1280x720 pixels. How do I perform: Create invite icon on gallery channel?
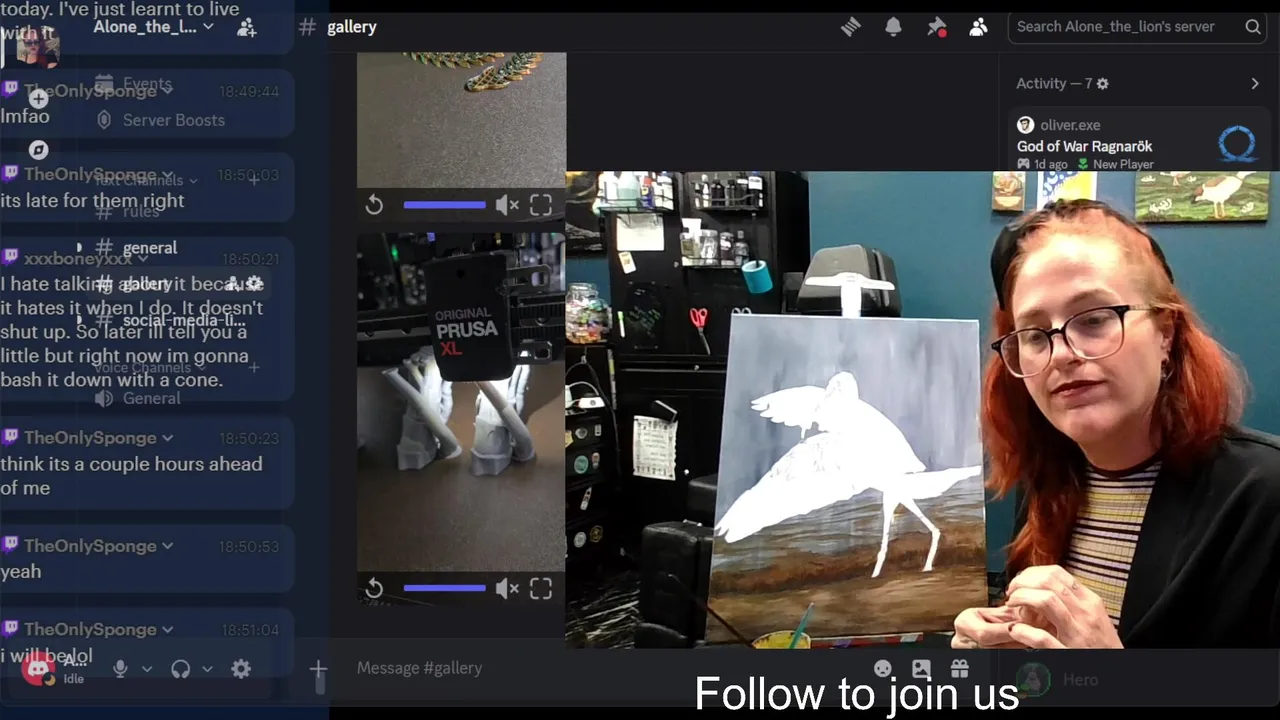[x=233, y=284]
